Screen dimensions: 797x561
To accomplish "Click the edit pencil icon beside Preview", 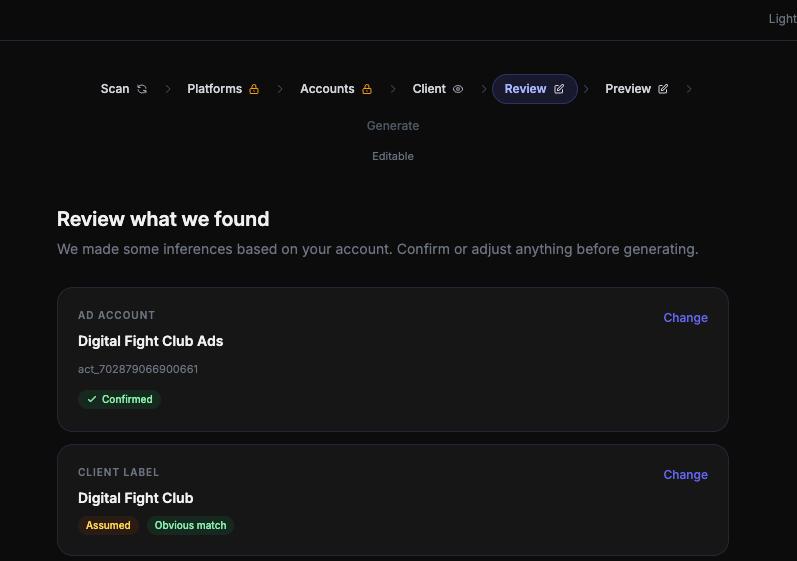I will pos(663,89).
